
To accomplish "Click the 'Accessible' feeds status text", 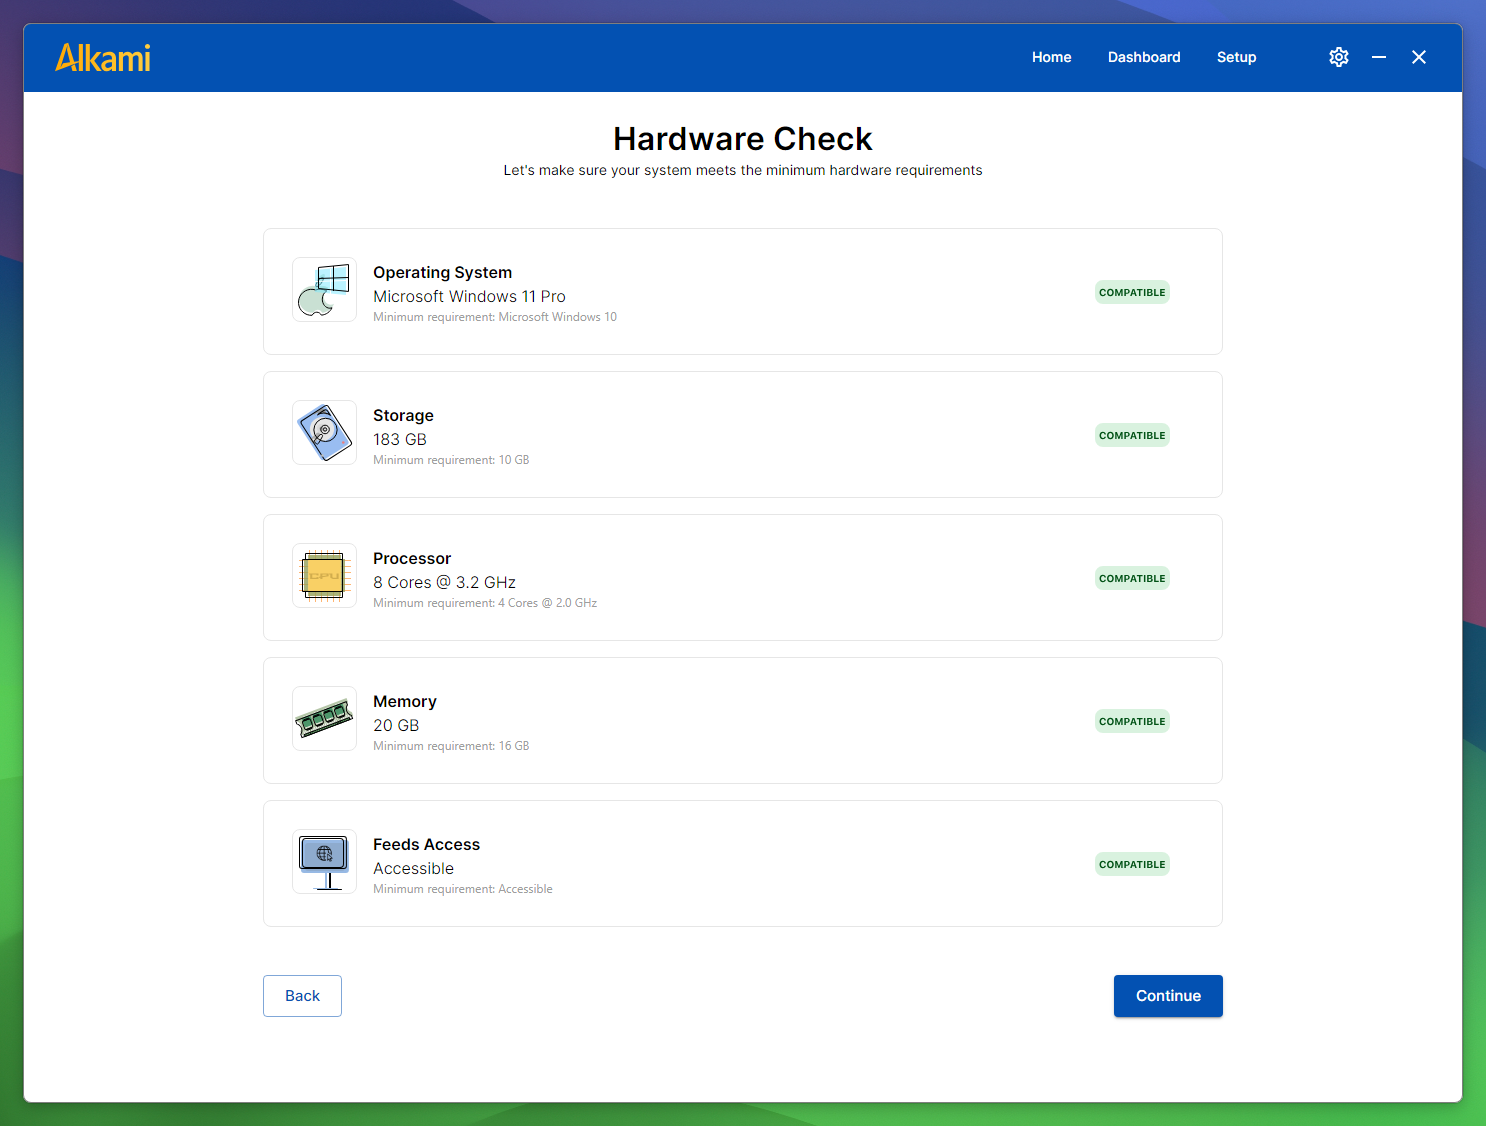I will [x=413, y=868].
